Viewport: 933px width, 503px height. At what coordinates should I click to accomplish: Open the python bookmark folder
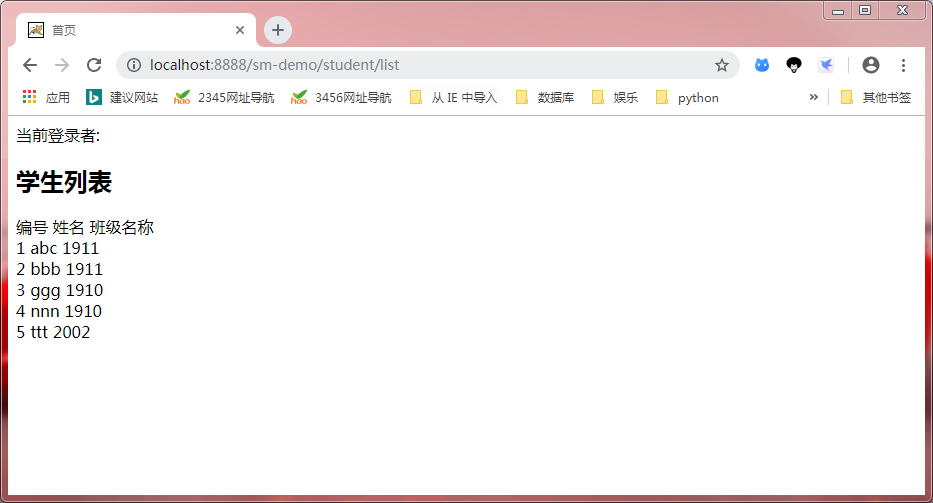[x=687, y=98]
